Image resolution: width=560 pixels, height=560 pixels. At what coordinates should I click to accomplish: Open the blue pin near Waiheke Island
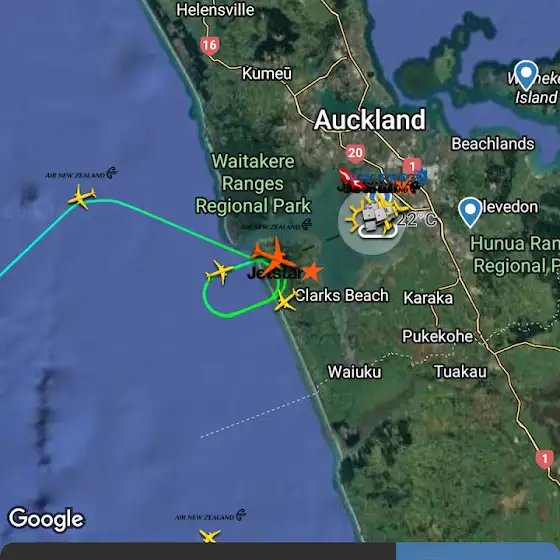pyautogui.click(x=526, y=75)
